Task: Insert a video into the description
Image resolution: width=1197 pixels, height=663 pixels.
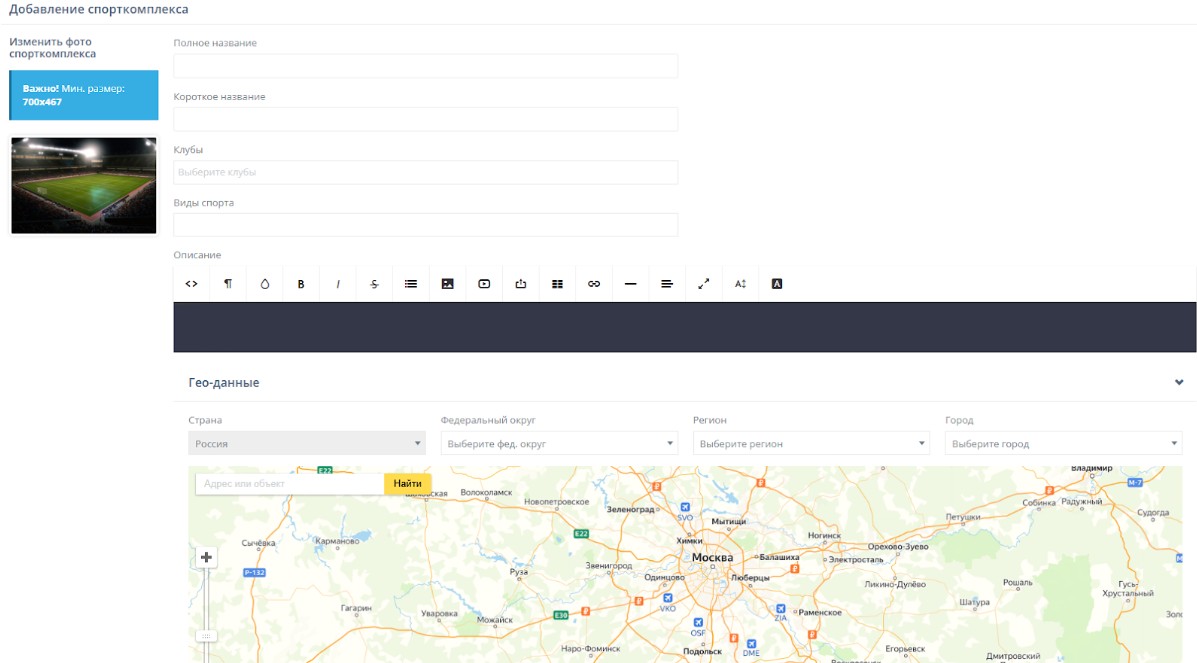Action: (484, 284)
